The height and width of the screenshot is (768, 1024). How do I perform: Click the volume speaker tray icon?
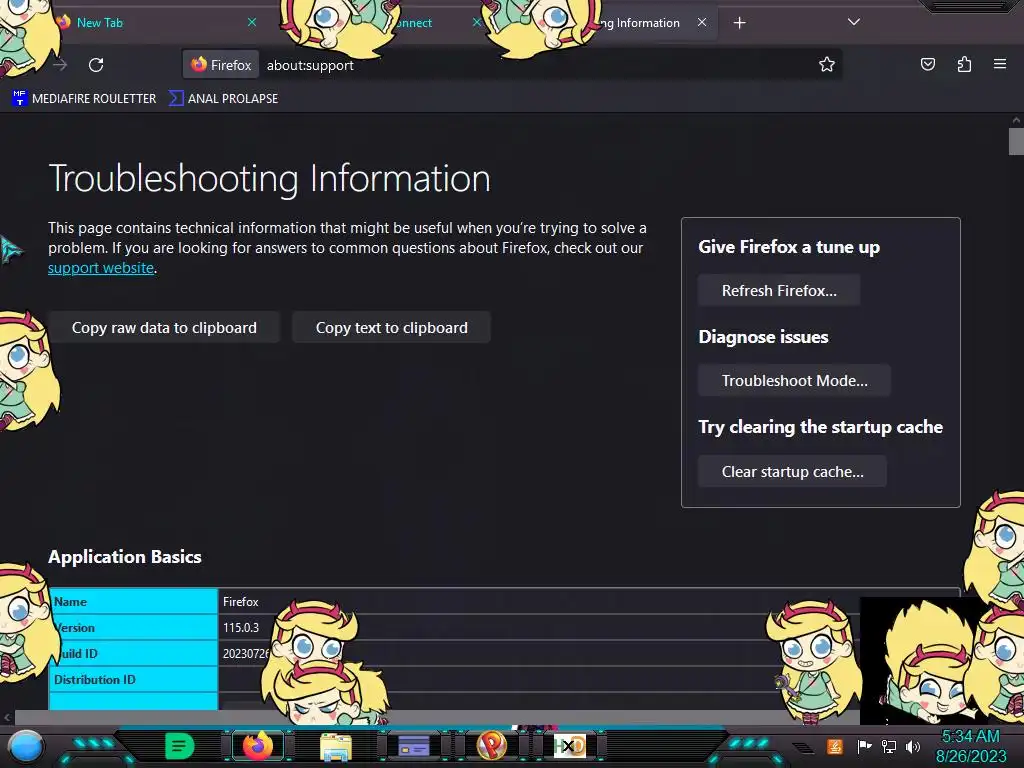(x=913, y=746)
